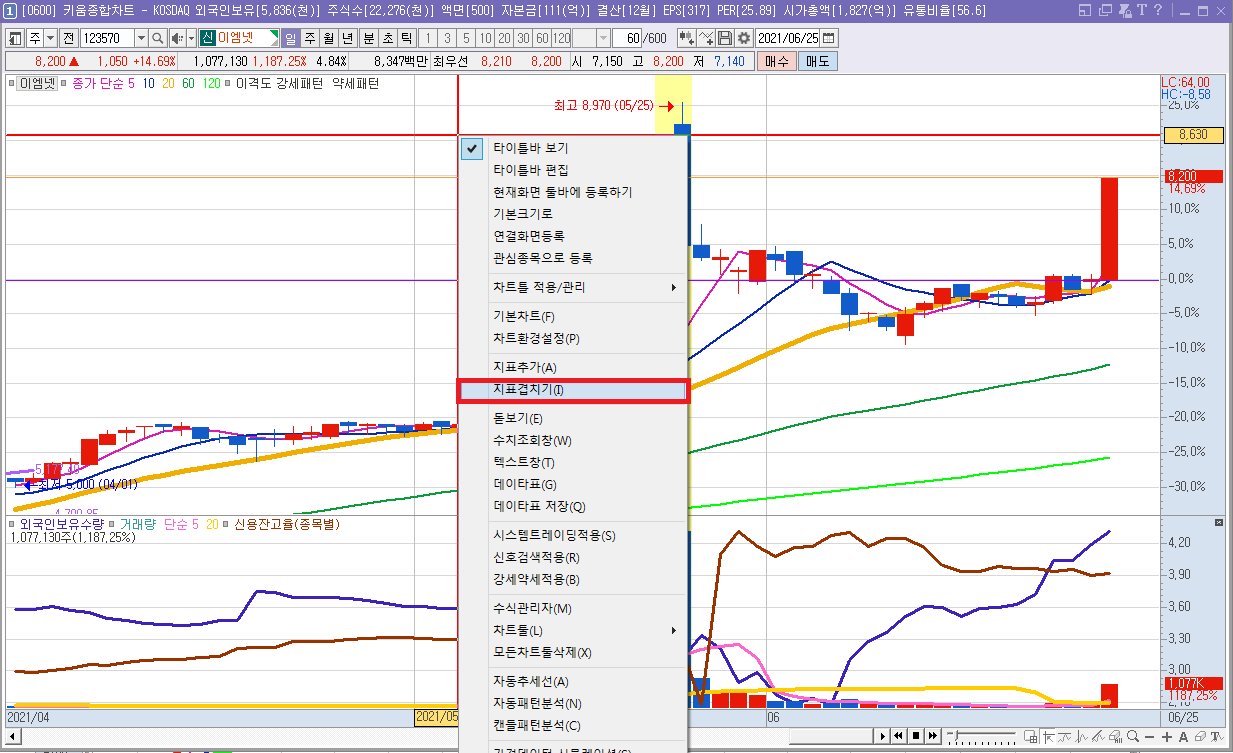Viewport: 1233px width, 753px height.
Task: Click the speaker sound icon in toolbar
Action: 177,38
